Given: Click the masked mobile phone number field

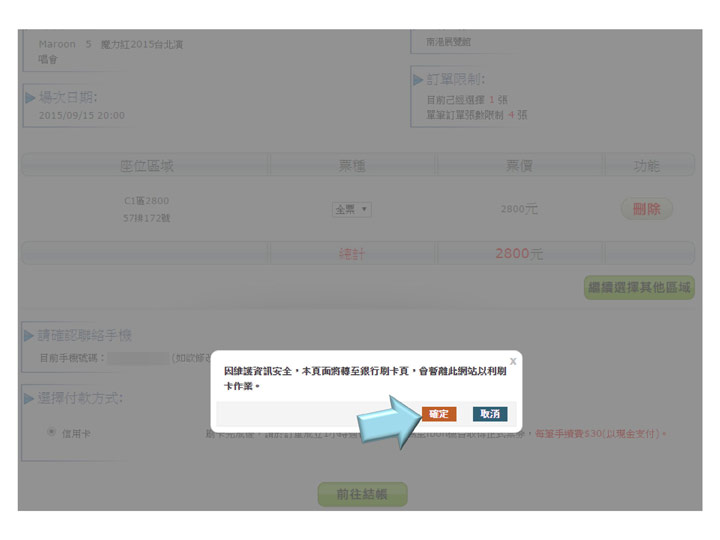Looking at the screenshot, I should click(x=137, y=357).
